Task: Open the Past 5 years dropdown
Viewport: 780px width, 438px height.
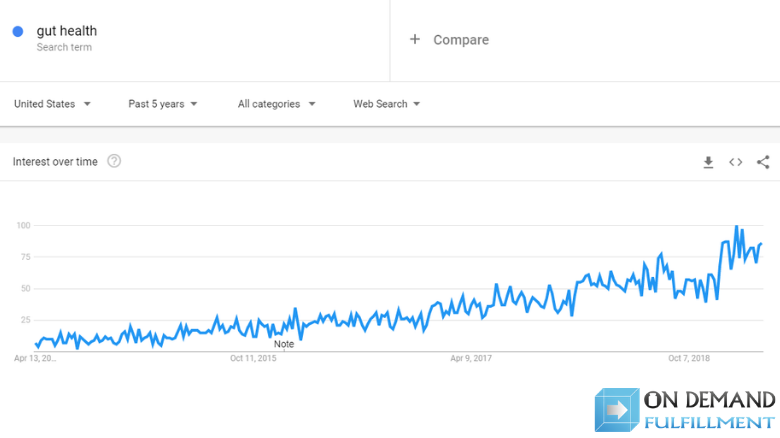Action: tap(163, 104)
